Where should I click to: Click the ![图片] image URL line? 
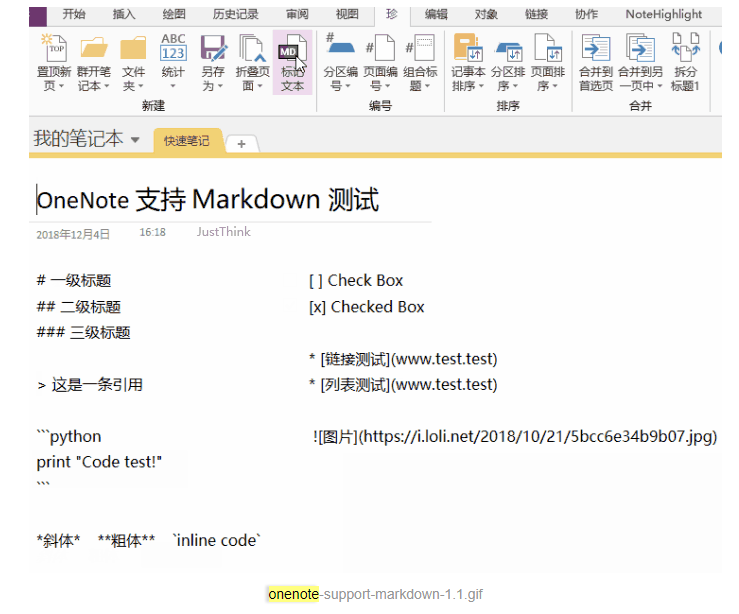click(515, 437)
